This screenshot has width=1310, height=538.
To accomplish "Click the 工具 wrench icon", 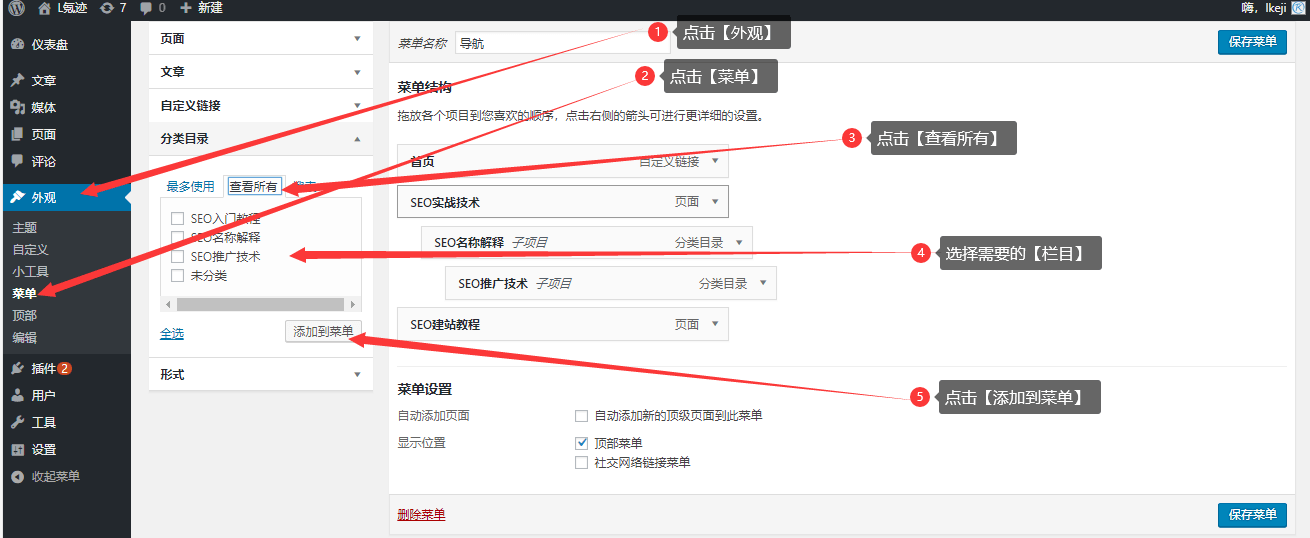I will pyautogui.click(x=17, y=423).
